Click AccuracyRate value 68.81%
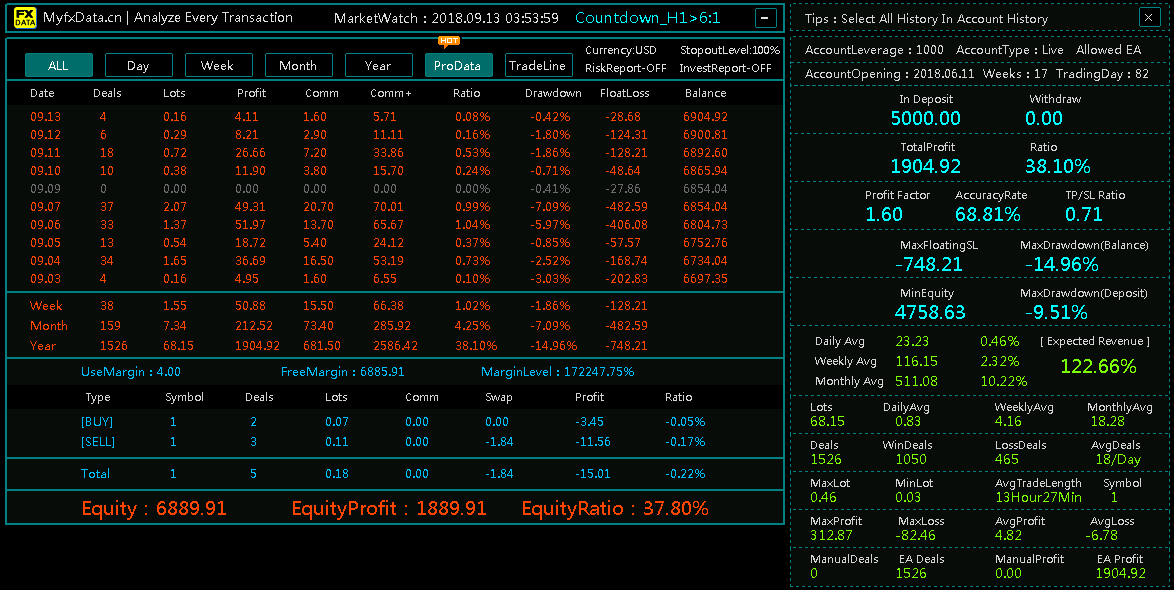The image size is (1174, 590). pyautogui.click(x=988, y=214)
